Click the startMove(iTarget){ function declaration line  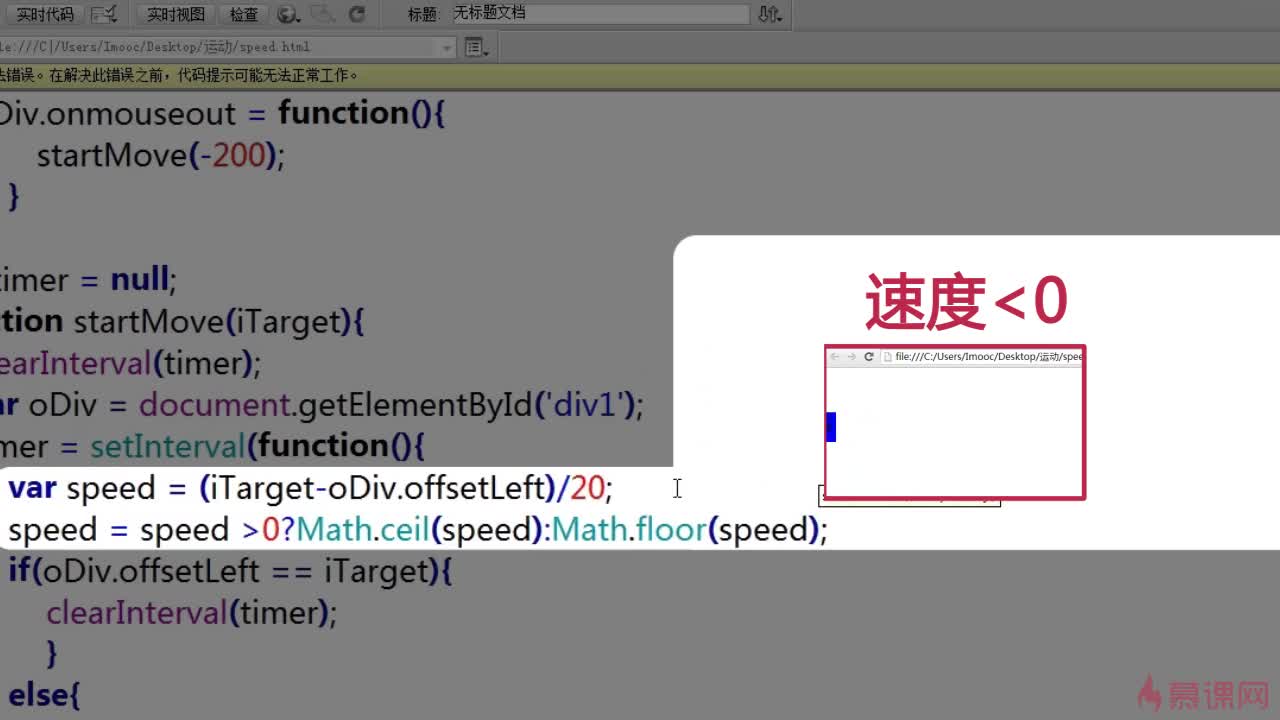tap(182, 321)
